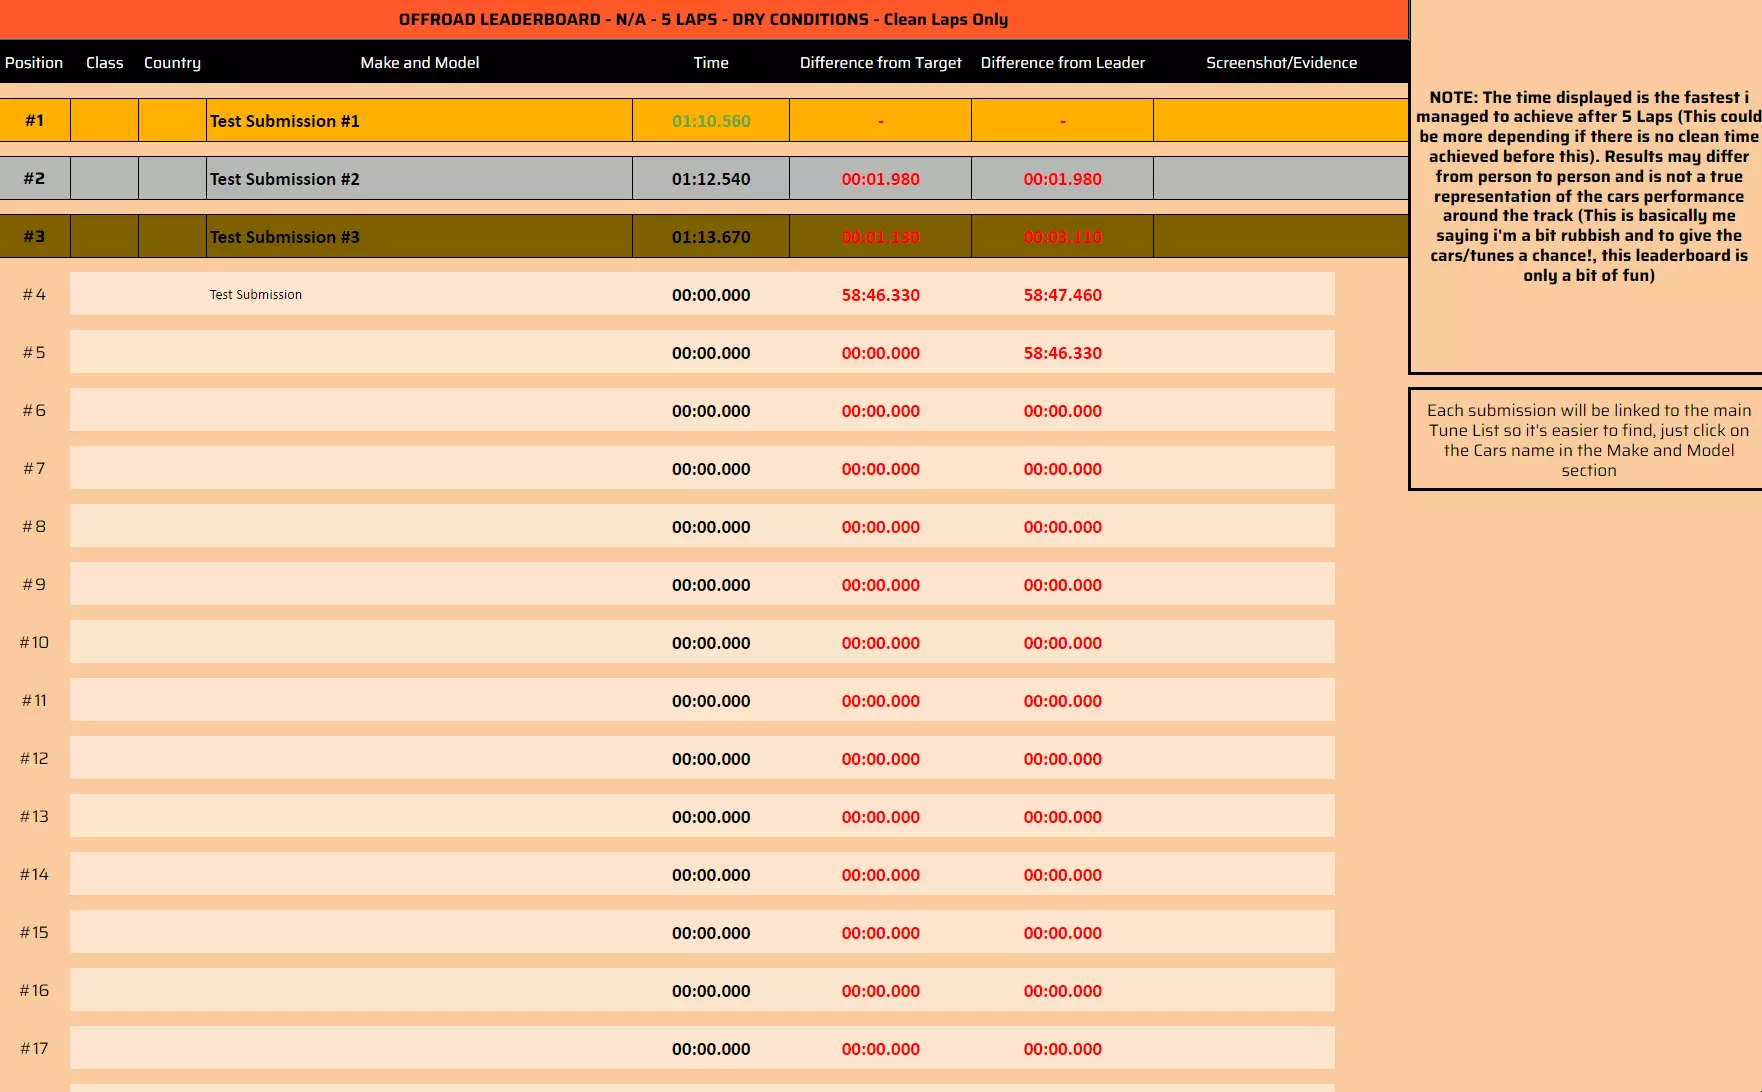This screenshot has height=1092, width=1762.
Task: Select the time cell 01:12.540
Action: (x=711, y=179)
